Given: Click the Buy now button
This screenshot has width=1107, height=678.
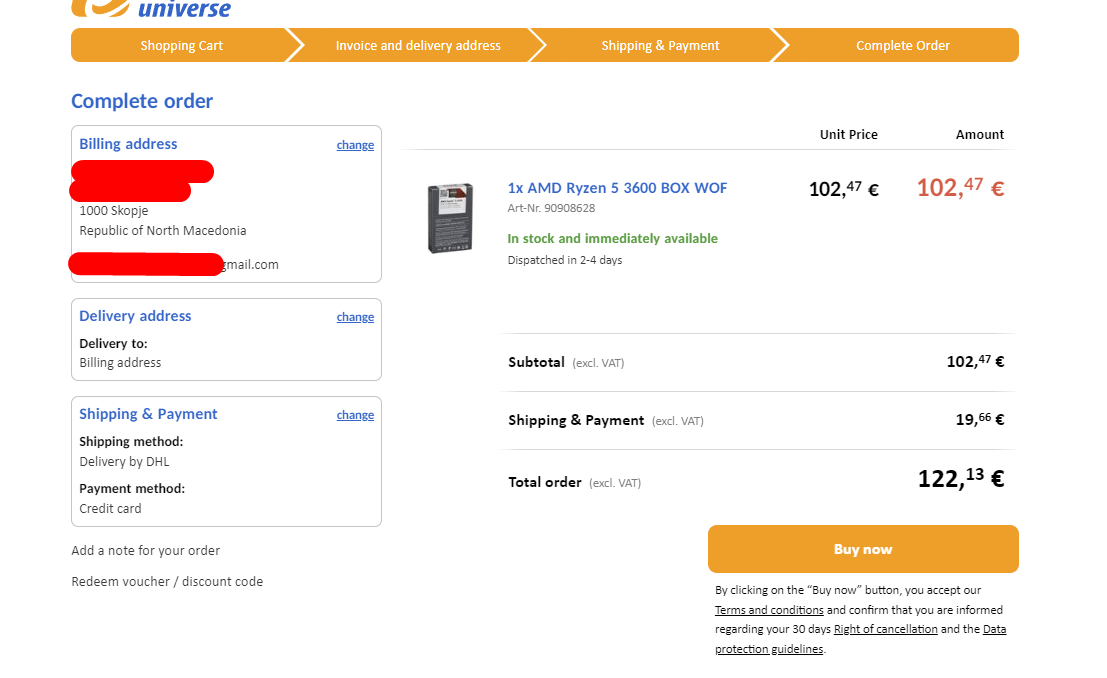Looking at the screenshot, I should tap(863, 549).
